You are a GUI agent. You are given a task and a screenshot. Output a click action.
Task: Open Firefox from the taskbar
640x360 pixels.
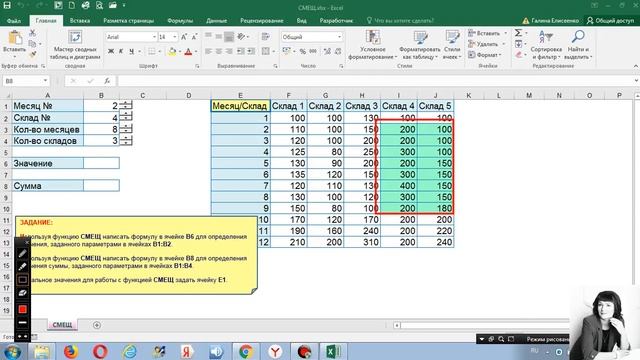[x=71, y=351]
